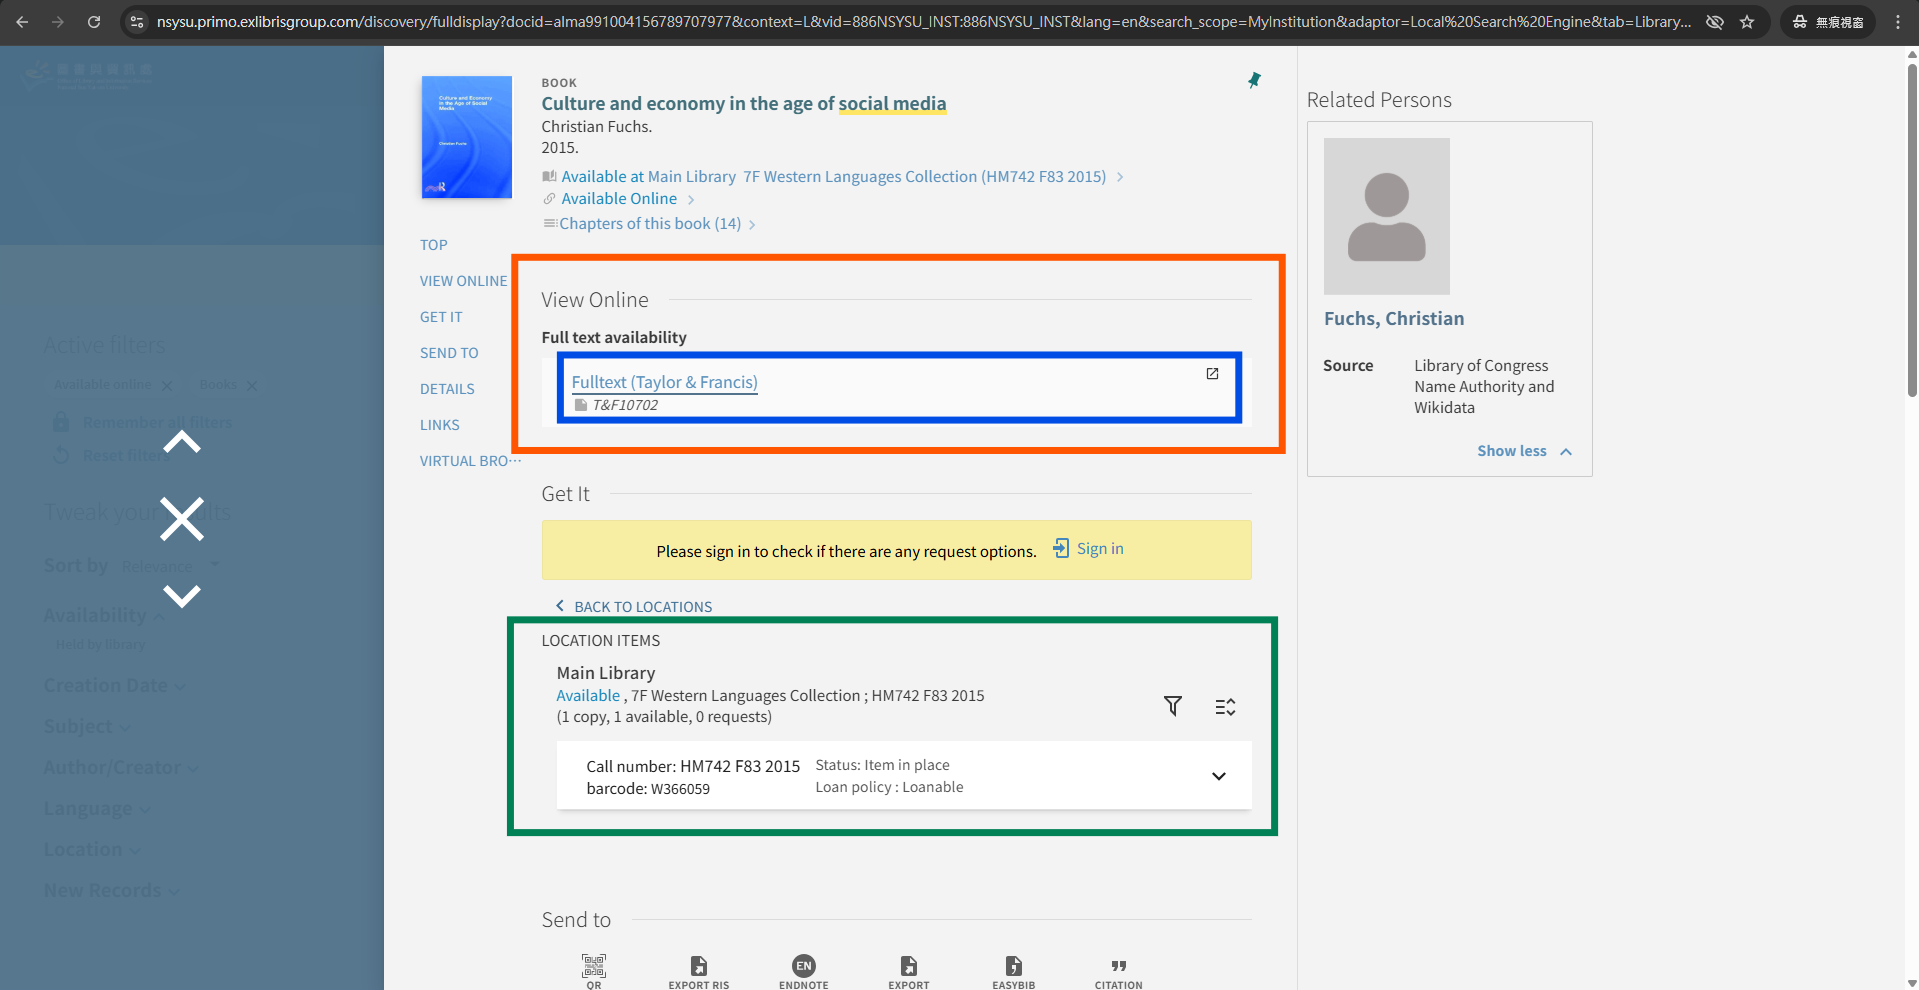This screenshot has height=990, width=1919.
Task: Go to previous record up arrow
Action: (182, 443)
